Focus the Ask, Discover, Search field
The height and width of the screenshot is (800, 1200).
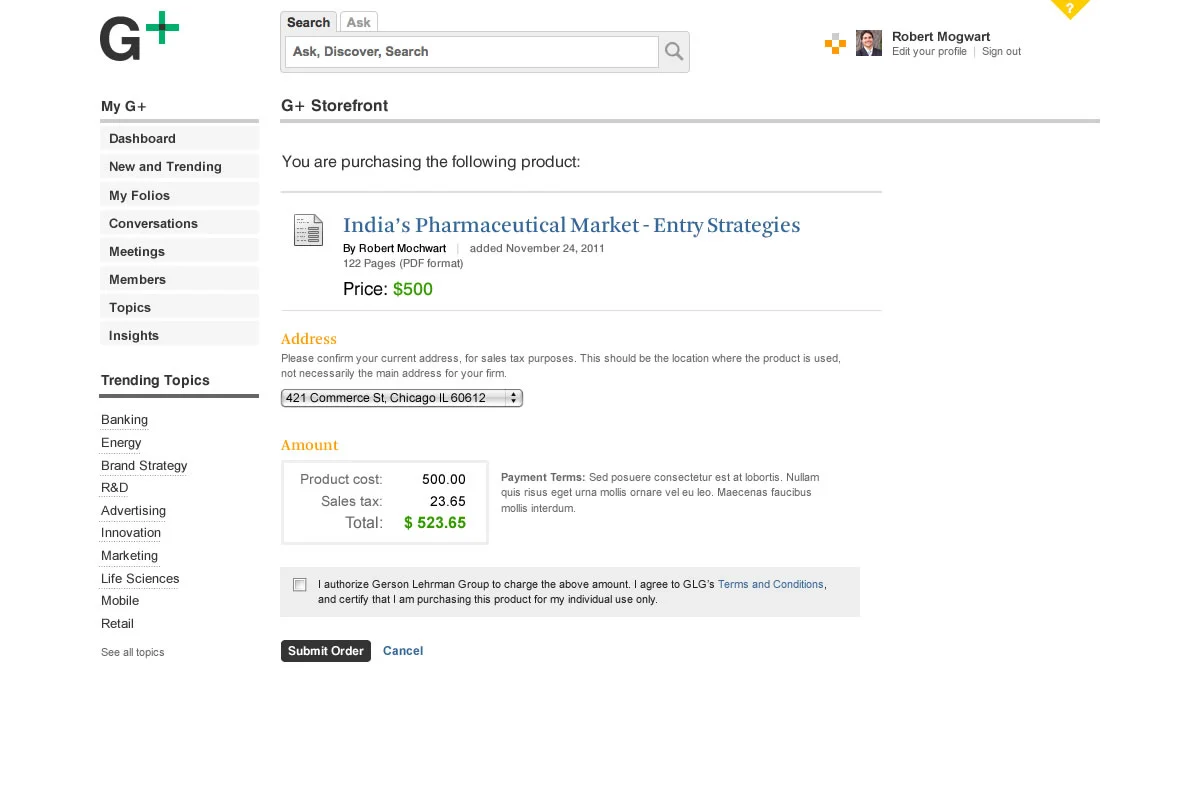(x=472, y=52)
